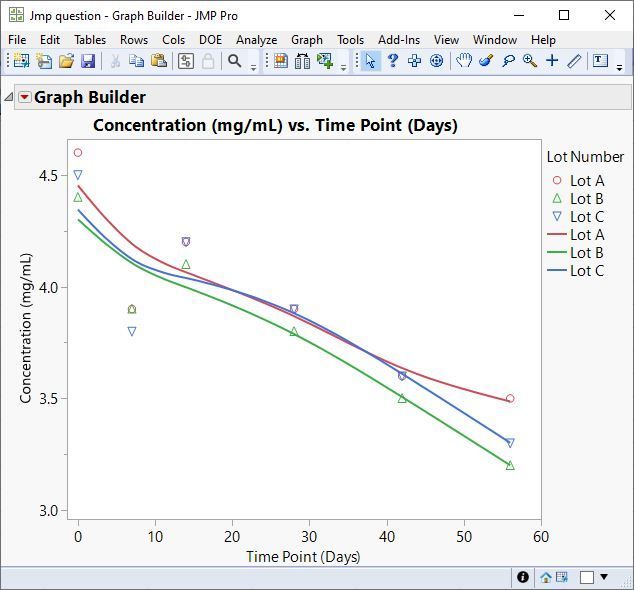
Task: Click the Lot A data point at day 0
Action: (x=78, y=152)
